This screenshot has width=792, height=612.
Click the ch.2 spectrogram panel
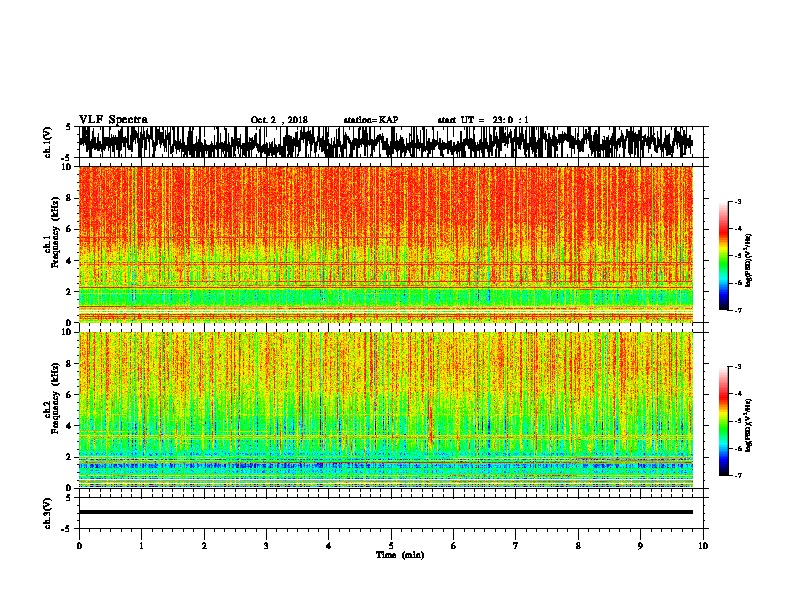[x=385, y=410]
